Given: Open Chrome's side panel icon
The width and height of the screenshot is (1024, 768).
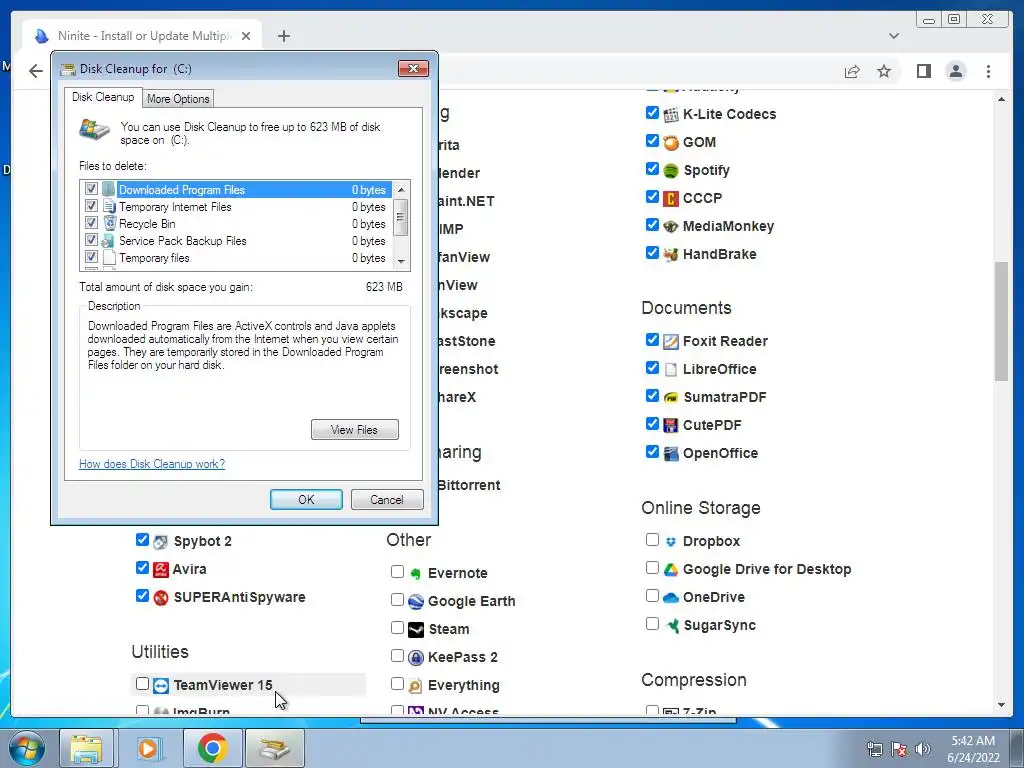Looking at the screenshot, I should coord(923,71).
